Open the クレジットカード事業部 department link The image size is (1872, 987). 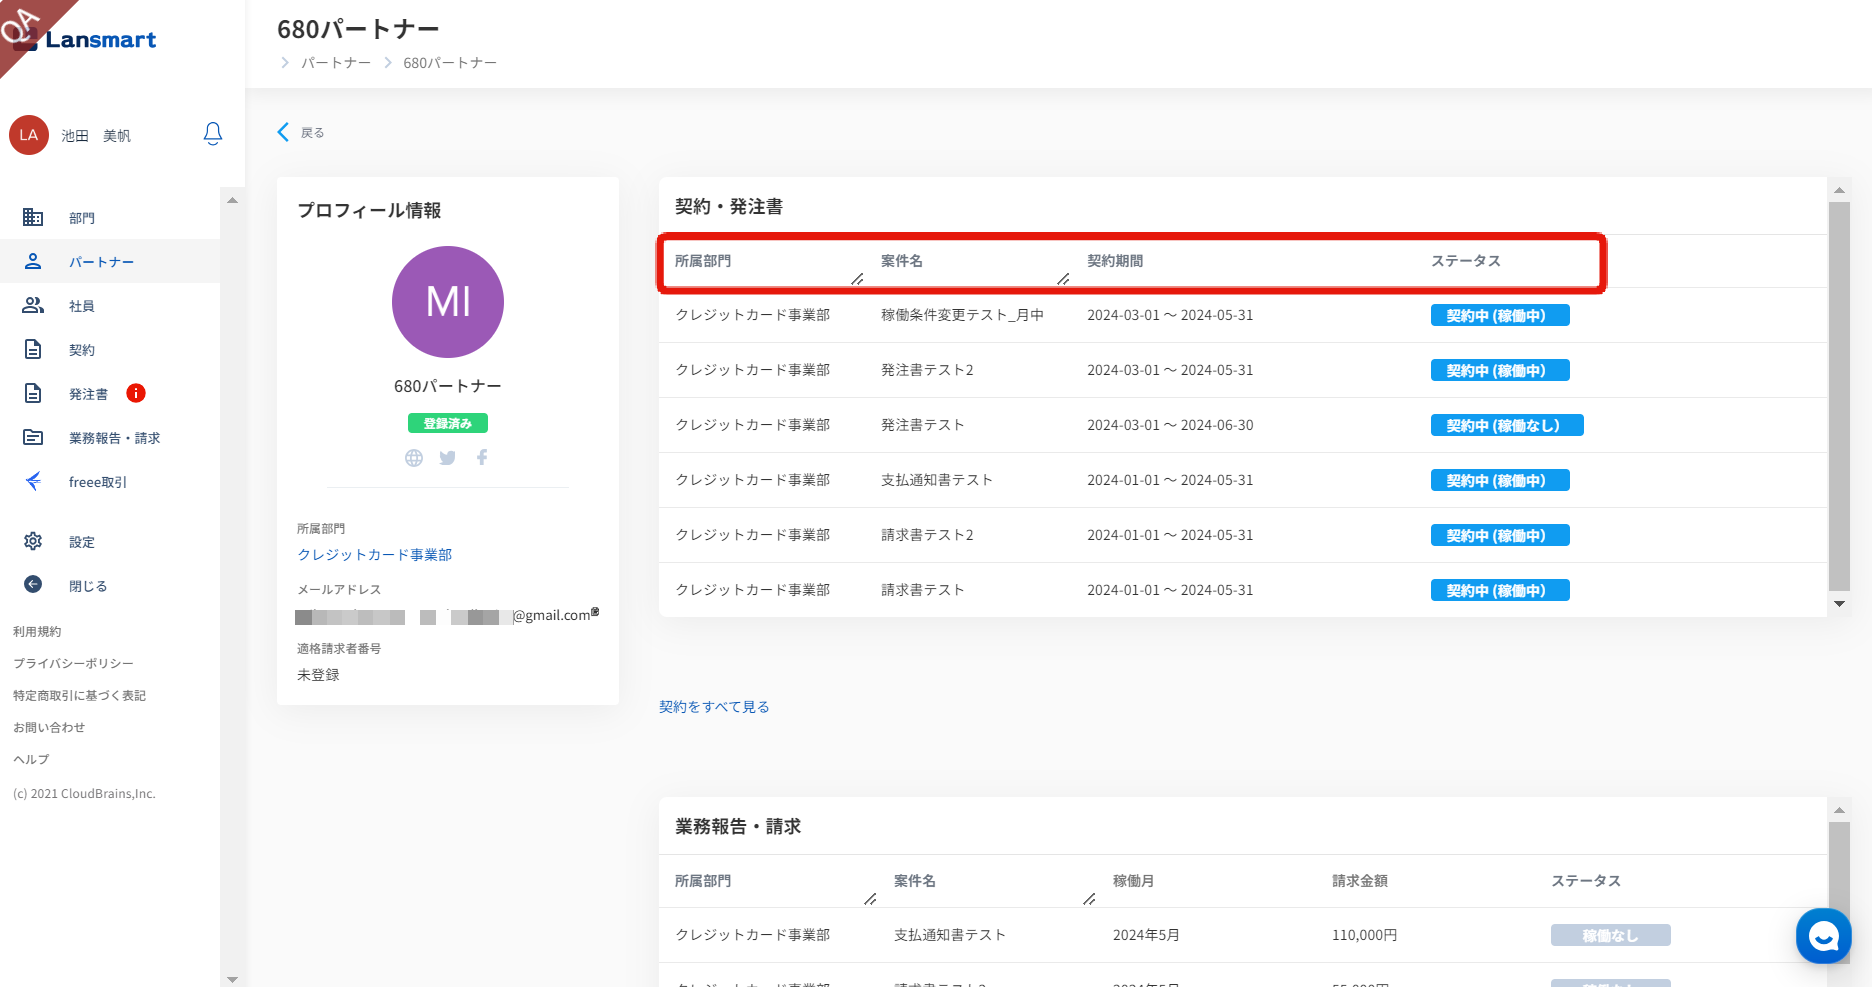click(x=374, y=554)
